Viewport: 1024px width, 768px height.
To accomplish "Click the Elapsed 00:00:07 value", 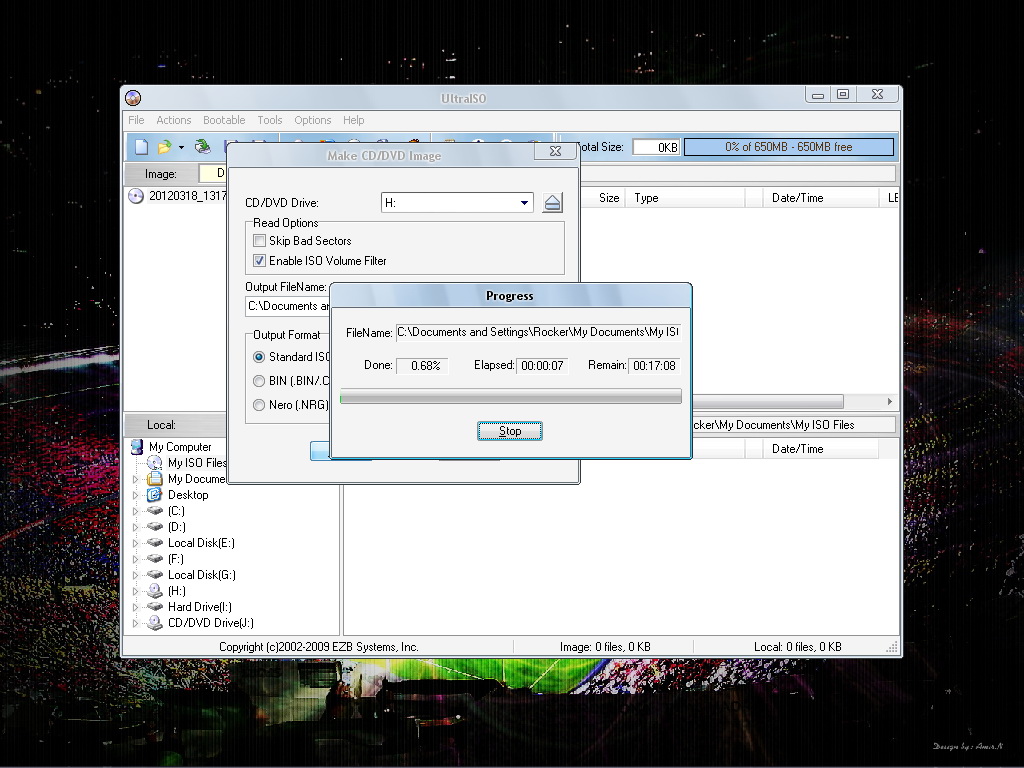I will (542, 366).
